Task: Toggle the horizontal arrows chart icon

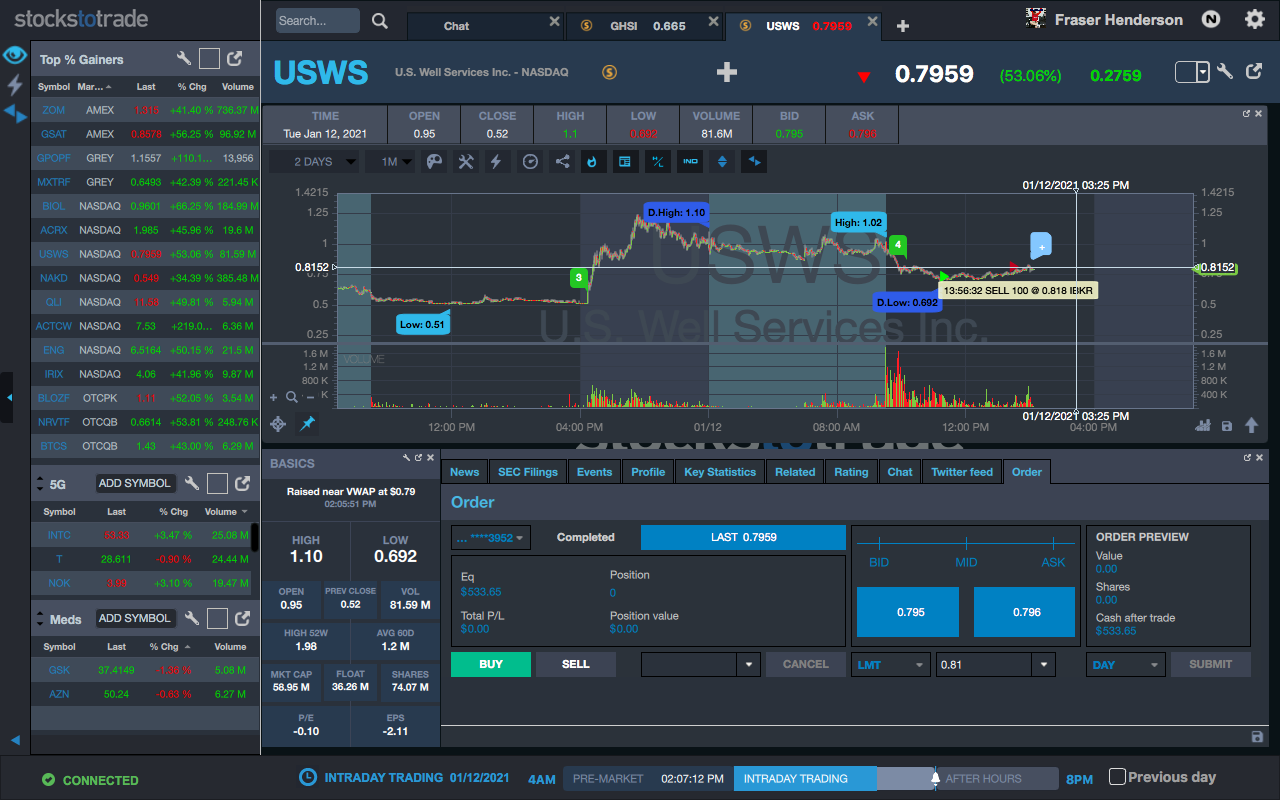Action: point(755,161)
